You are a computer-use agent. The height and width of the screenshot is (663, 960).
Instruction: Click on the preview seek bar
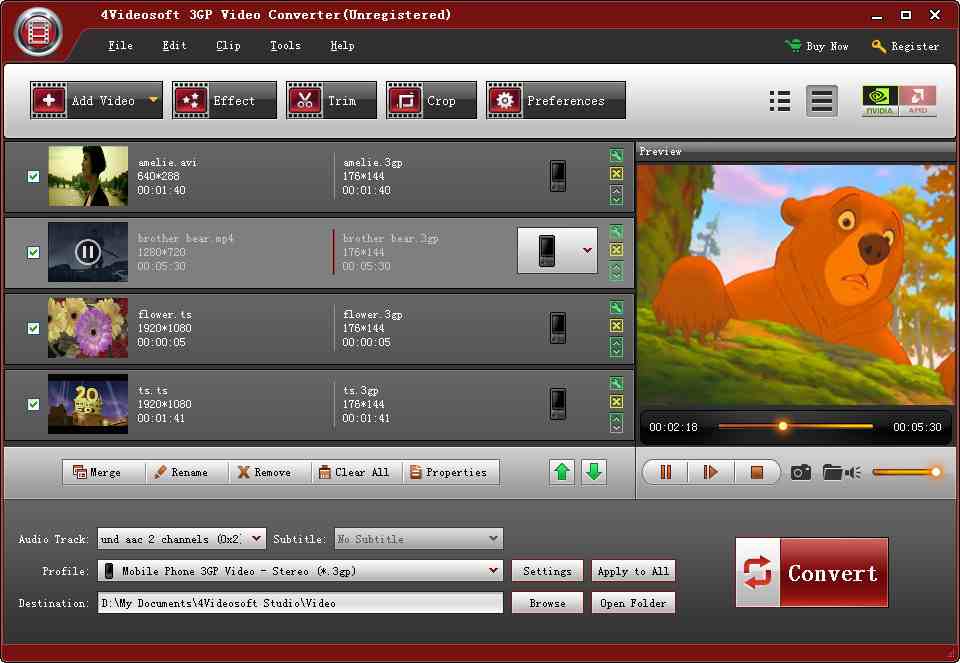(795, 426)
